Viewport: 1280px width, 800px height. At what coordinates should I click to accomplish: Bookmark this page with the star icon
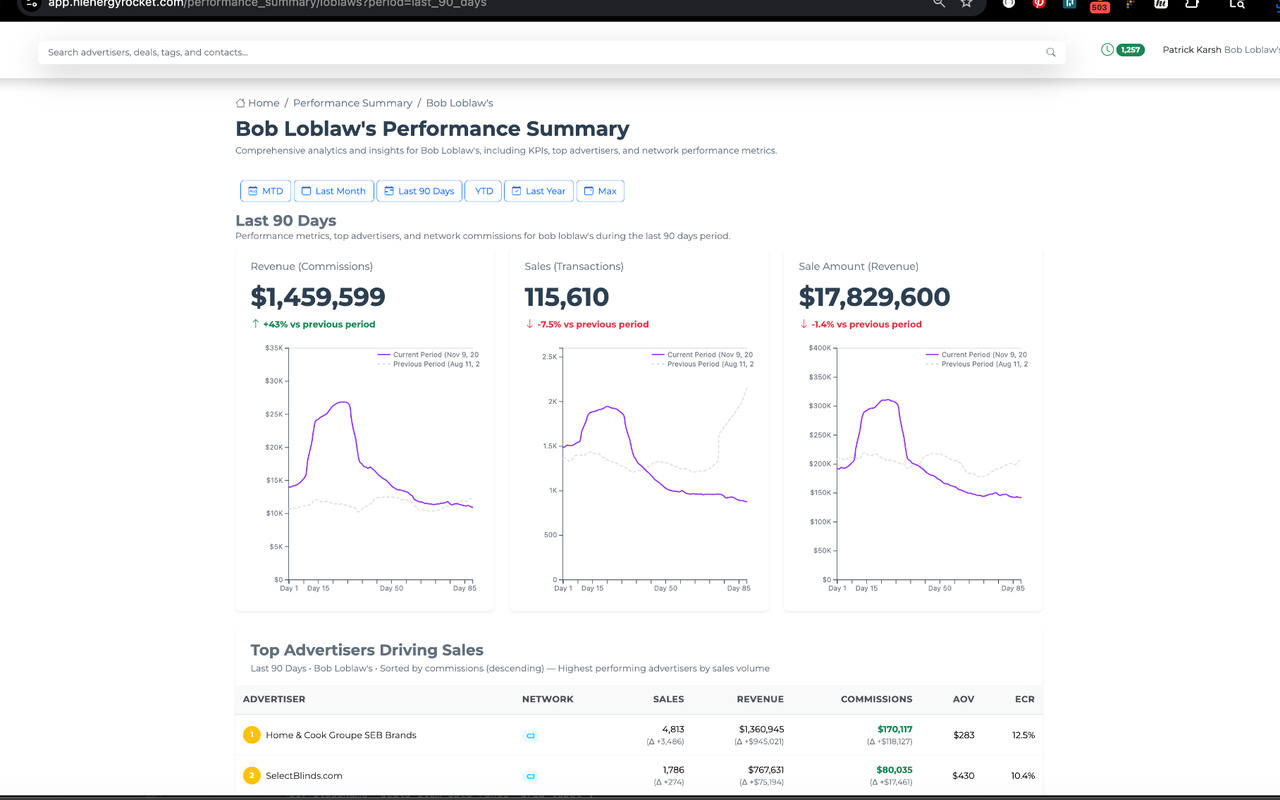click(966, 4)
